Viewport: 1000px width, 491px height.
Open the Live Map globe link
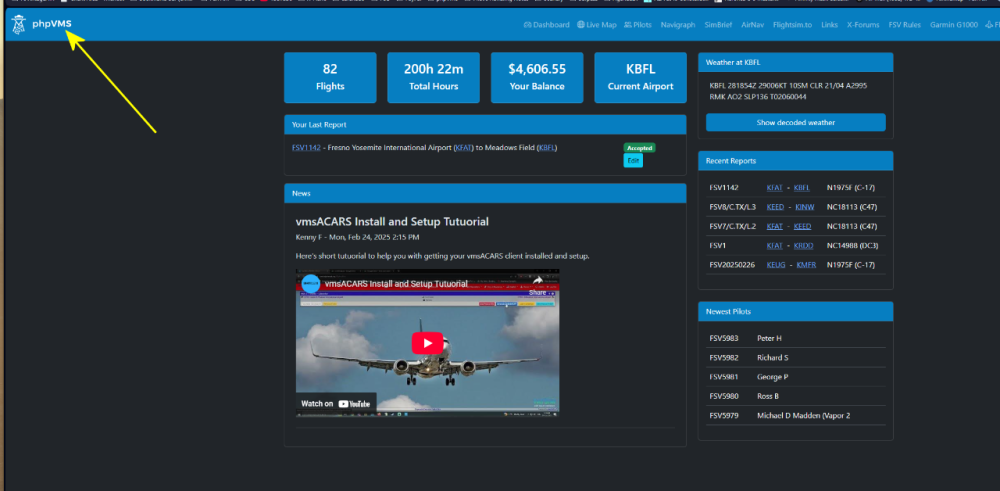[597, 25]
